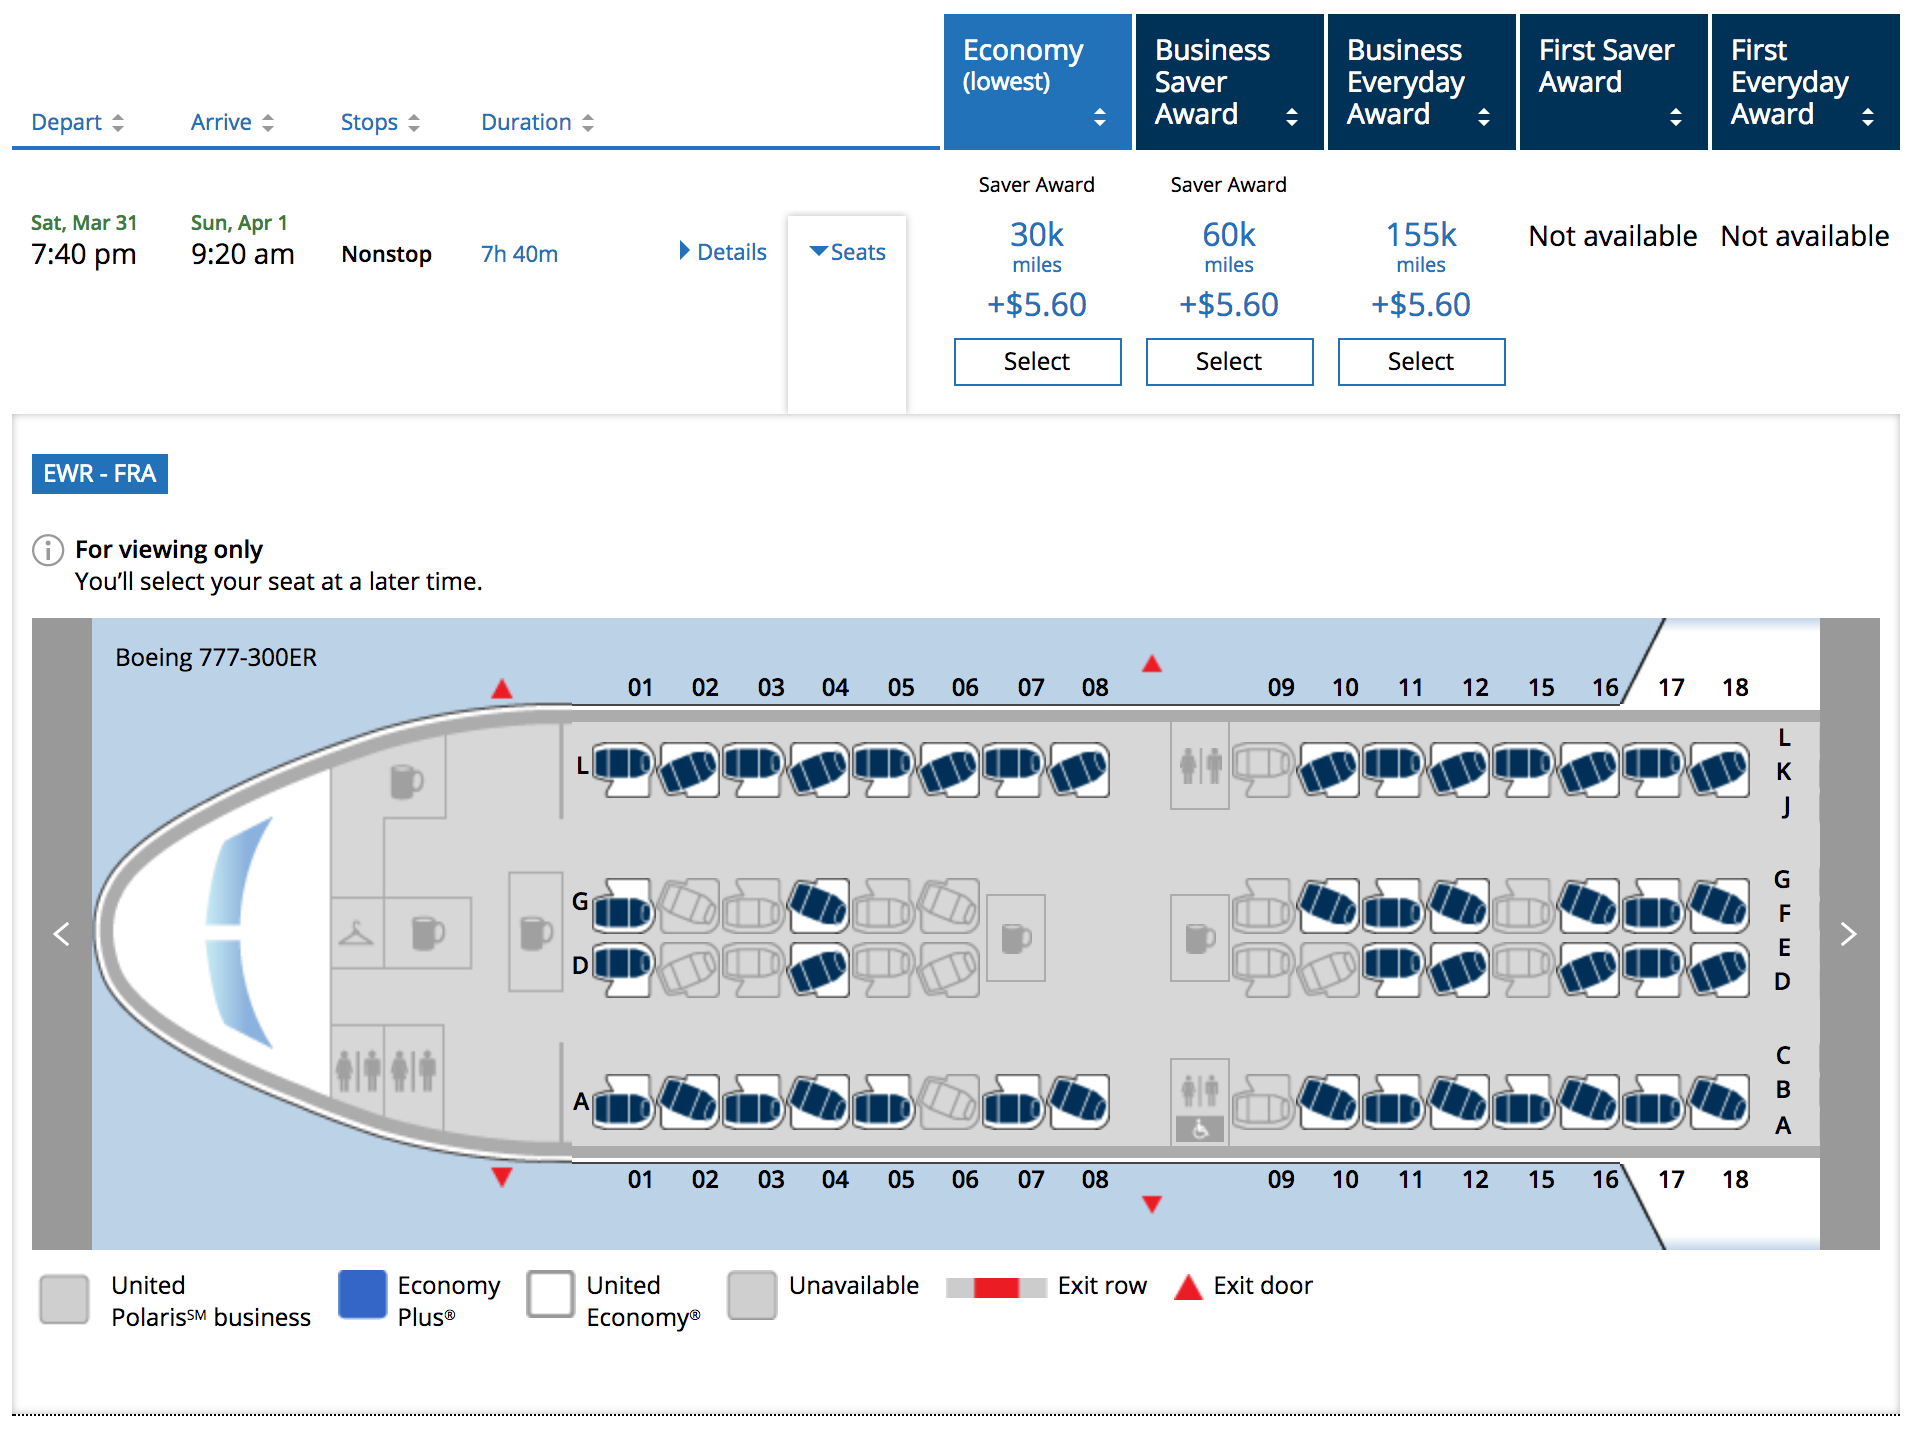Screen dimensions: 1914x1430
Task: Click seat 01L in the seat map
Action: pos(622,768)
